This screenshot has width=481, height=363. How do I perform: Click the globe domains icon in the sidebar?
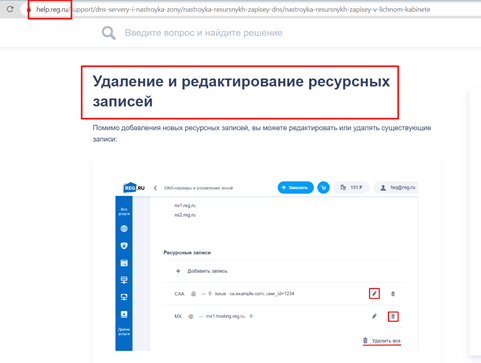tap(124, 229)
